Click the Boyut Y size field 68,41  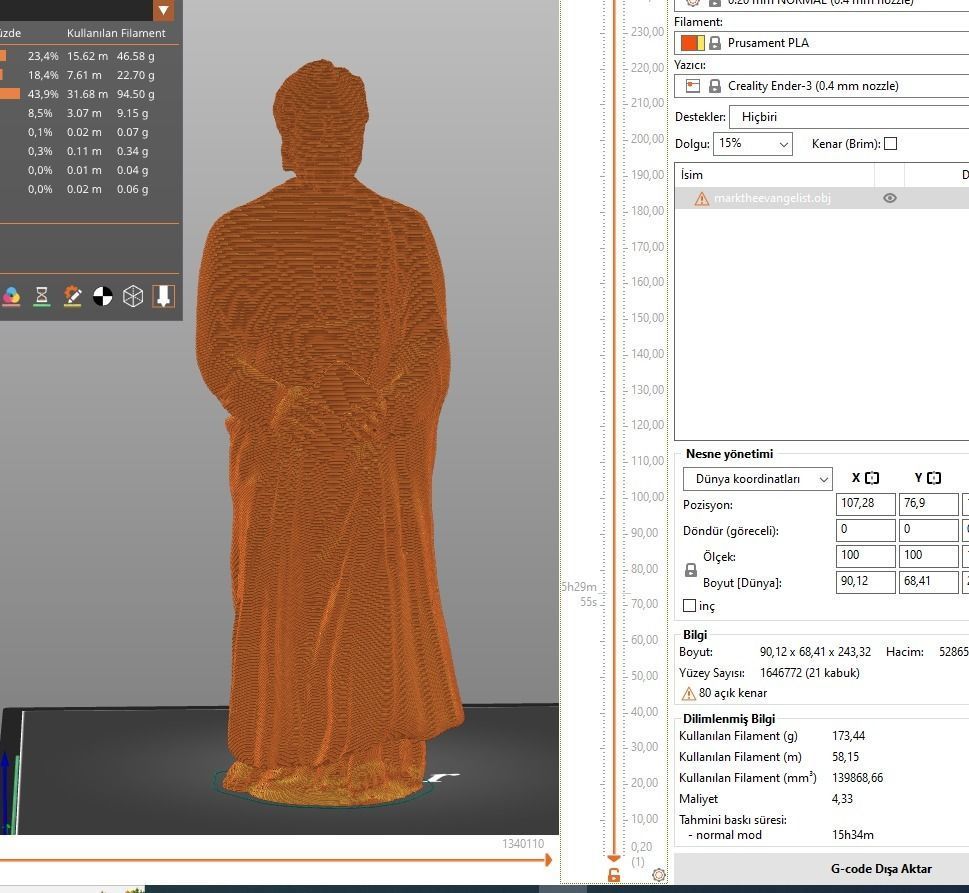click(929, 582)
